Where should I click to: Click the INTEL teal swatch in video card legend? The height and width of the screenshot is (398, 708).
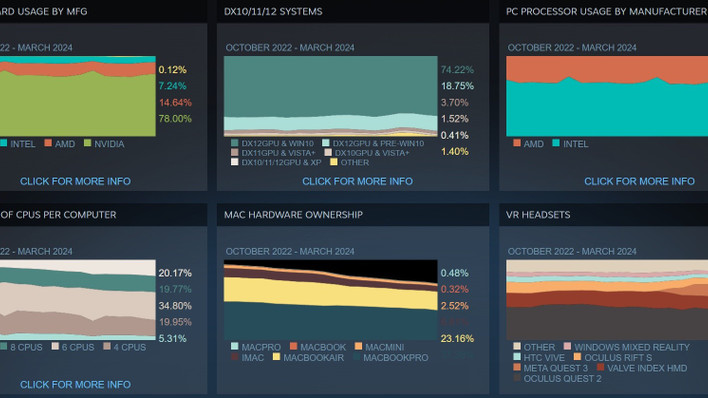pos(4,143)
